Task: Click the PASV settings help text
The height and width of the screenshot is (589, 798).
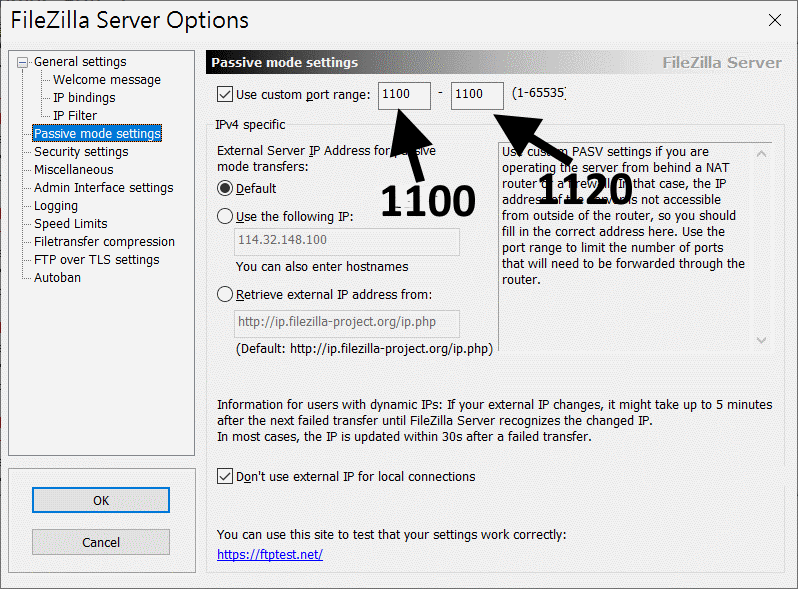Action: click(x=623, y=216)
